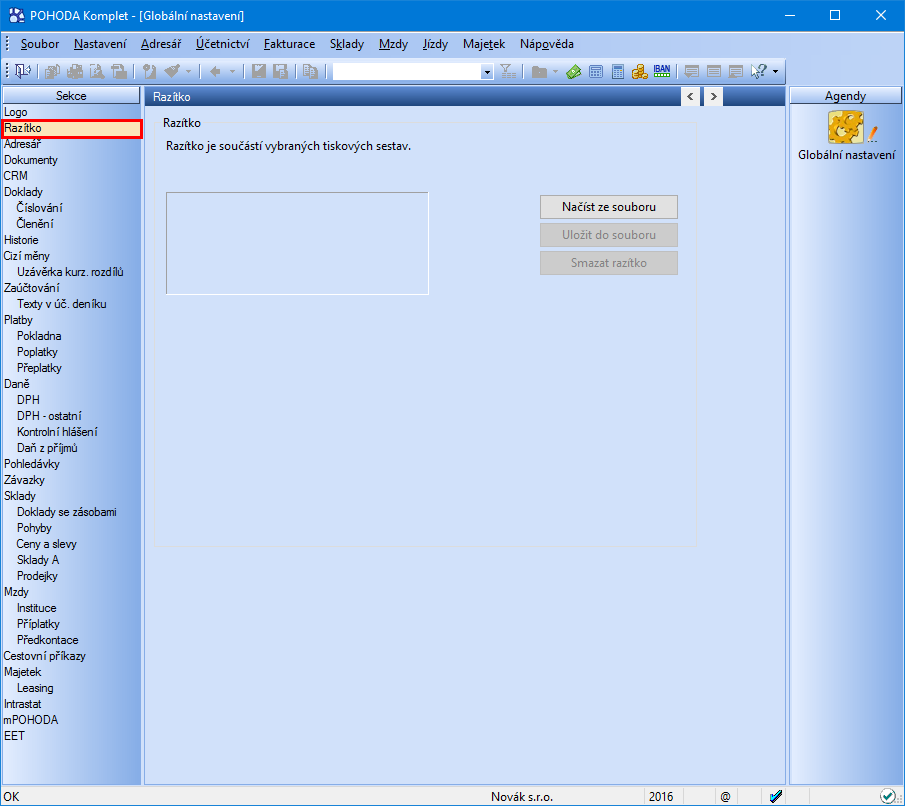Click Načíst ze souboru button
This screenshot has width=905, height=806.
[x=609, y=207]
